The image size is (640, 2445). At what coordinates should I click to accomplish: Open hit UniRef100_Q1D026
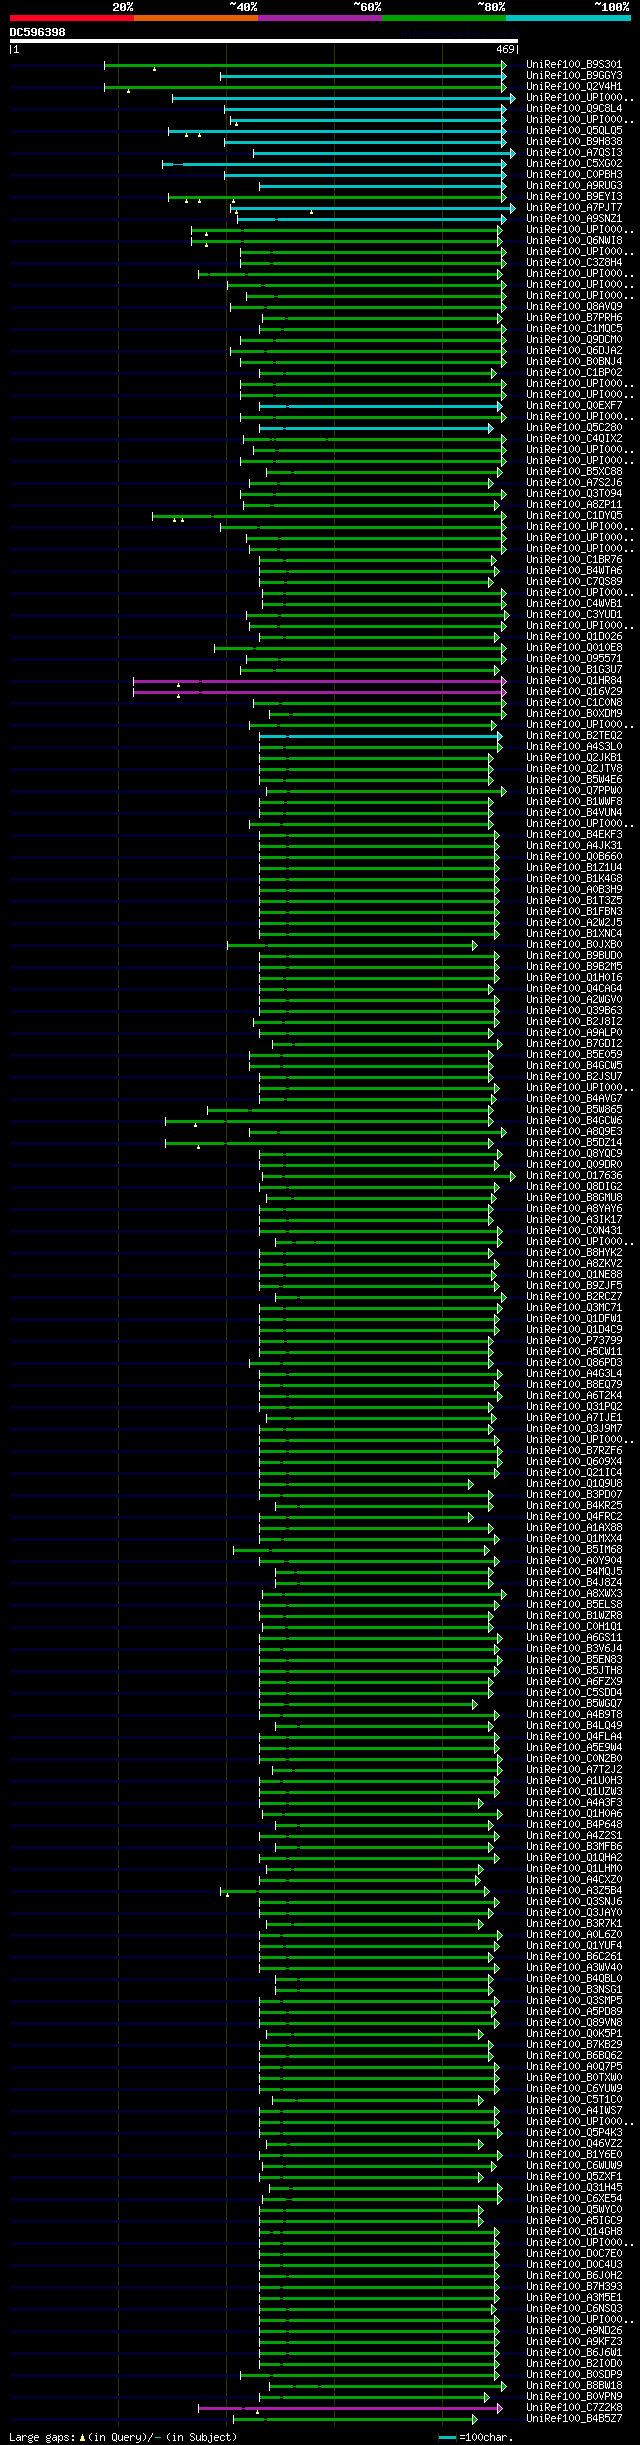(574, 637)
